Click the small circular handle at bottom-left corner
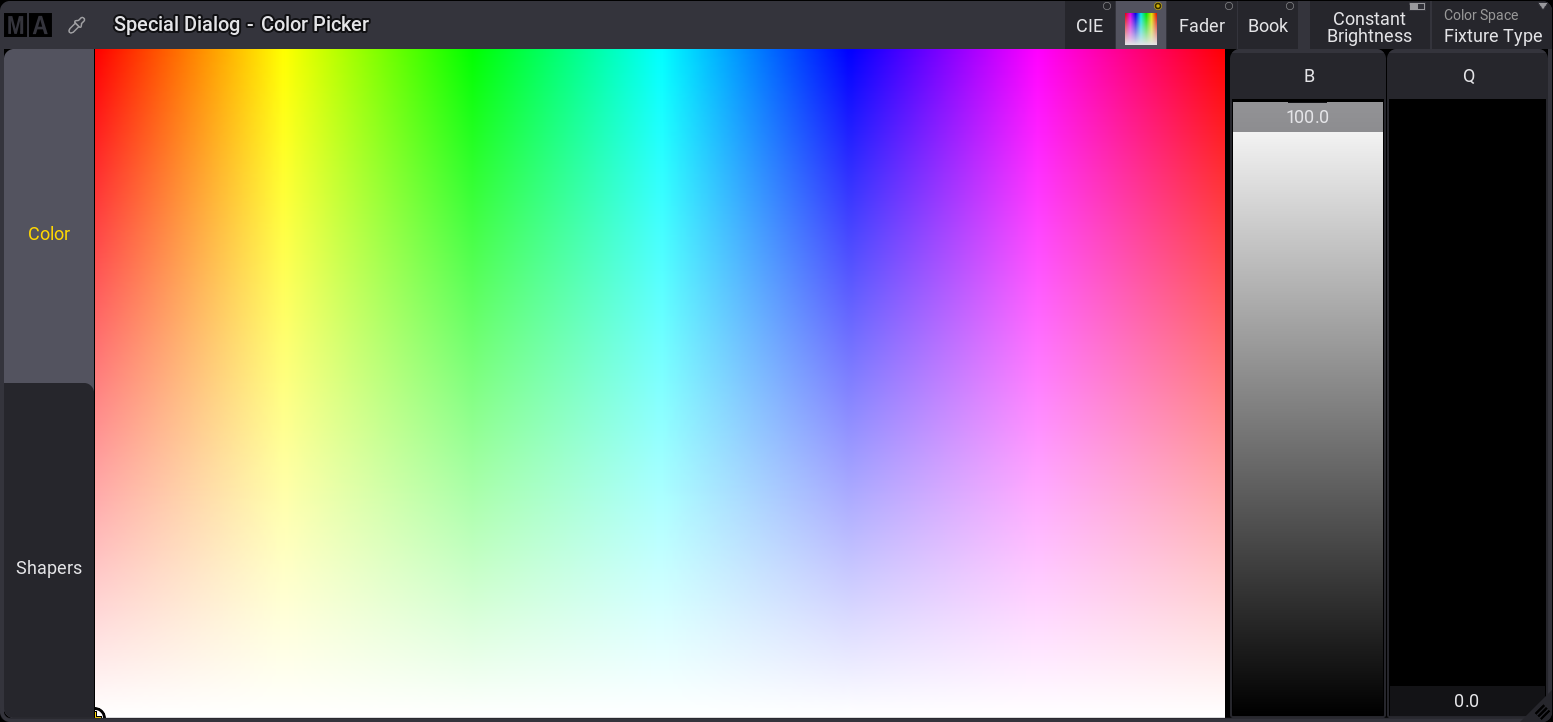This screenshot has width=1553, height=722. pyautogui.click(x=98, y=714)
